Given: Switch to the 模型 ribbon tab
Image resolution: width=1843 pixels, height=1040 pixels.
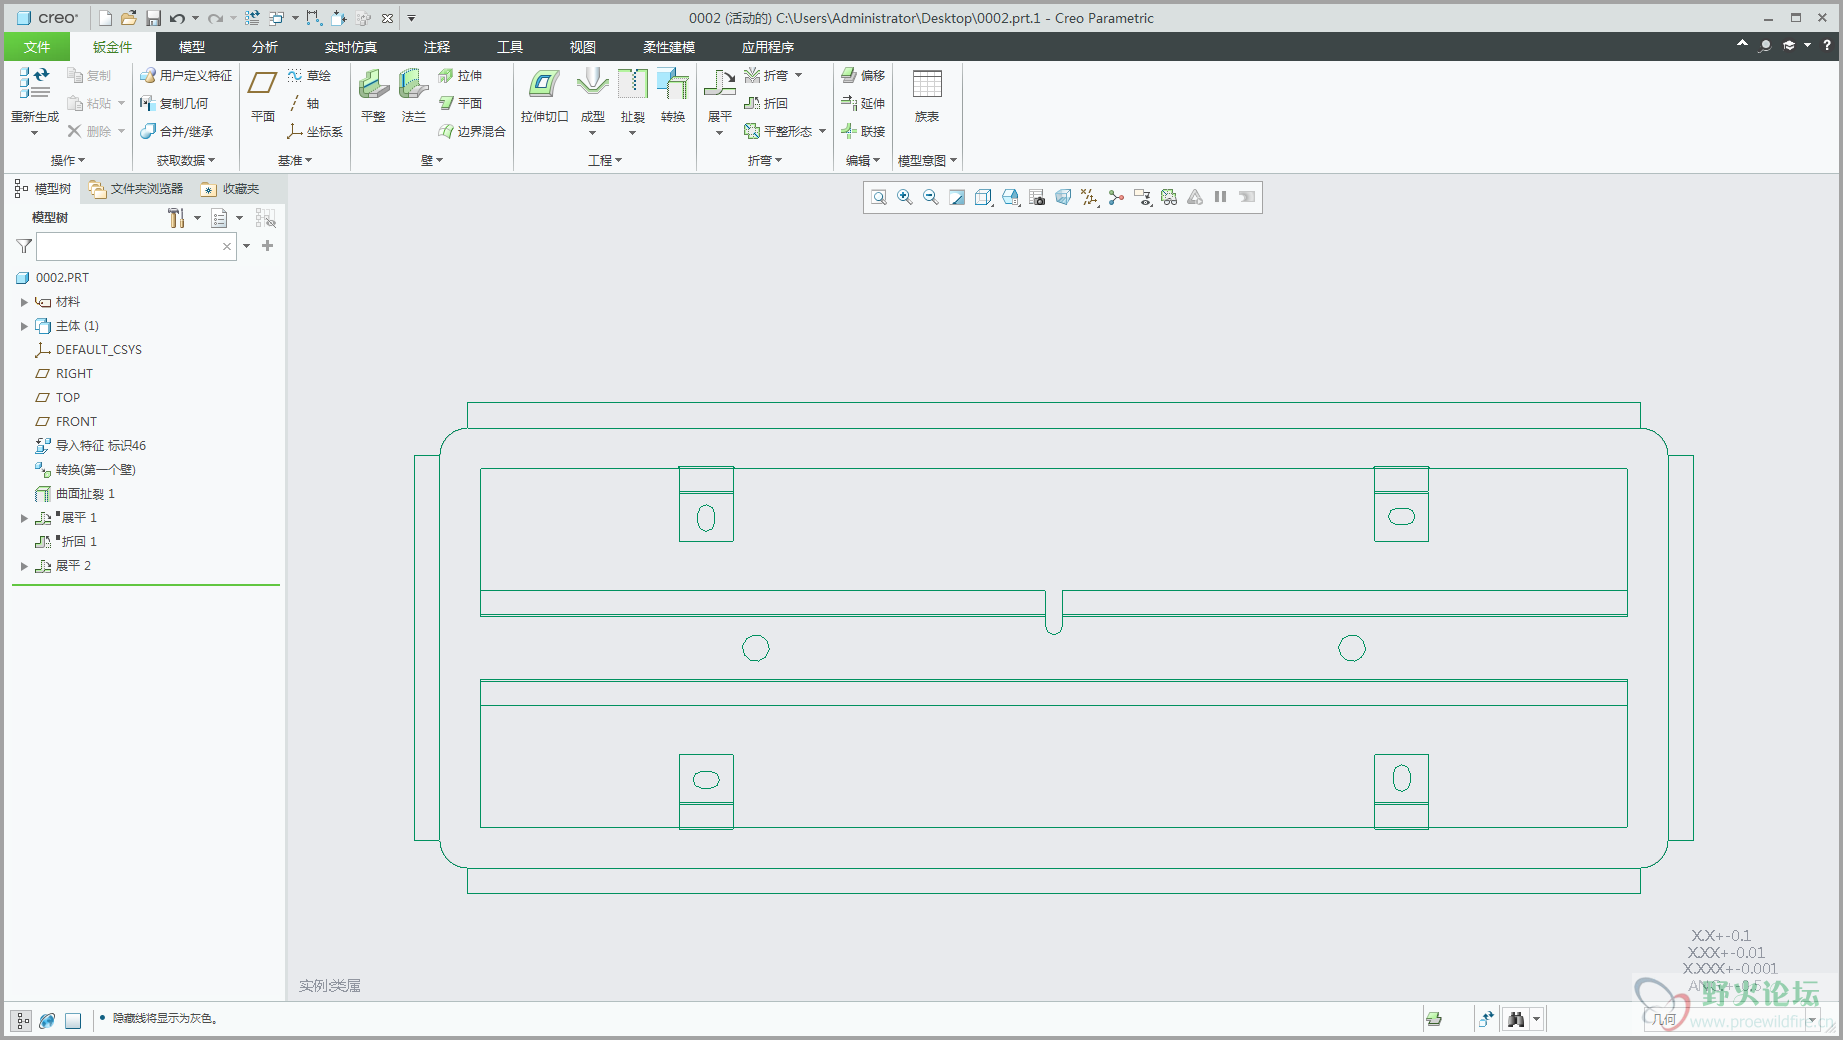Looking at the screenshot, I should (x=192, y=47).
